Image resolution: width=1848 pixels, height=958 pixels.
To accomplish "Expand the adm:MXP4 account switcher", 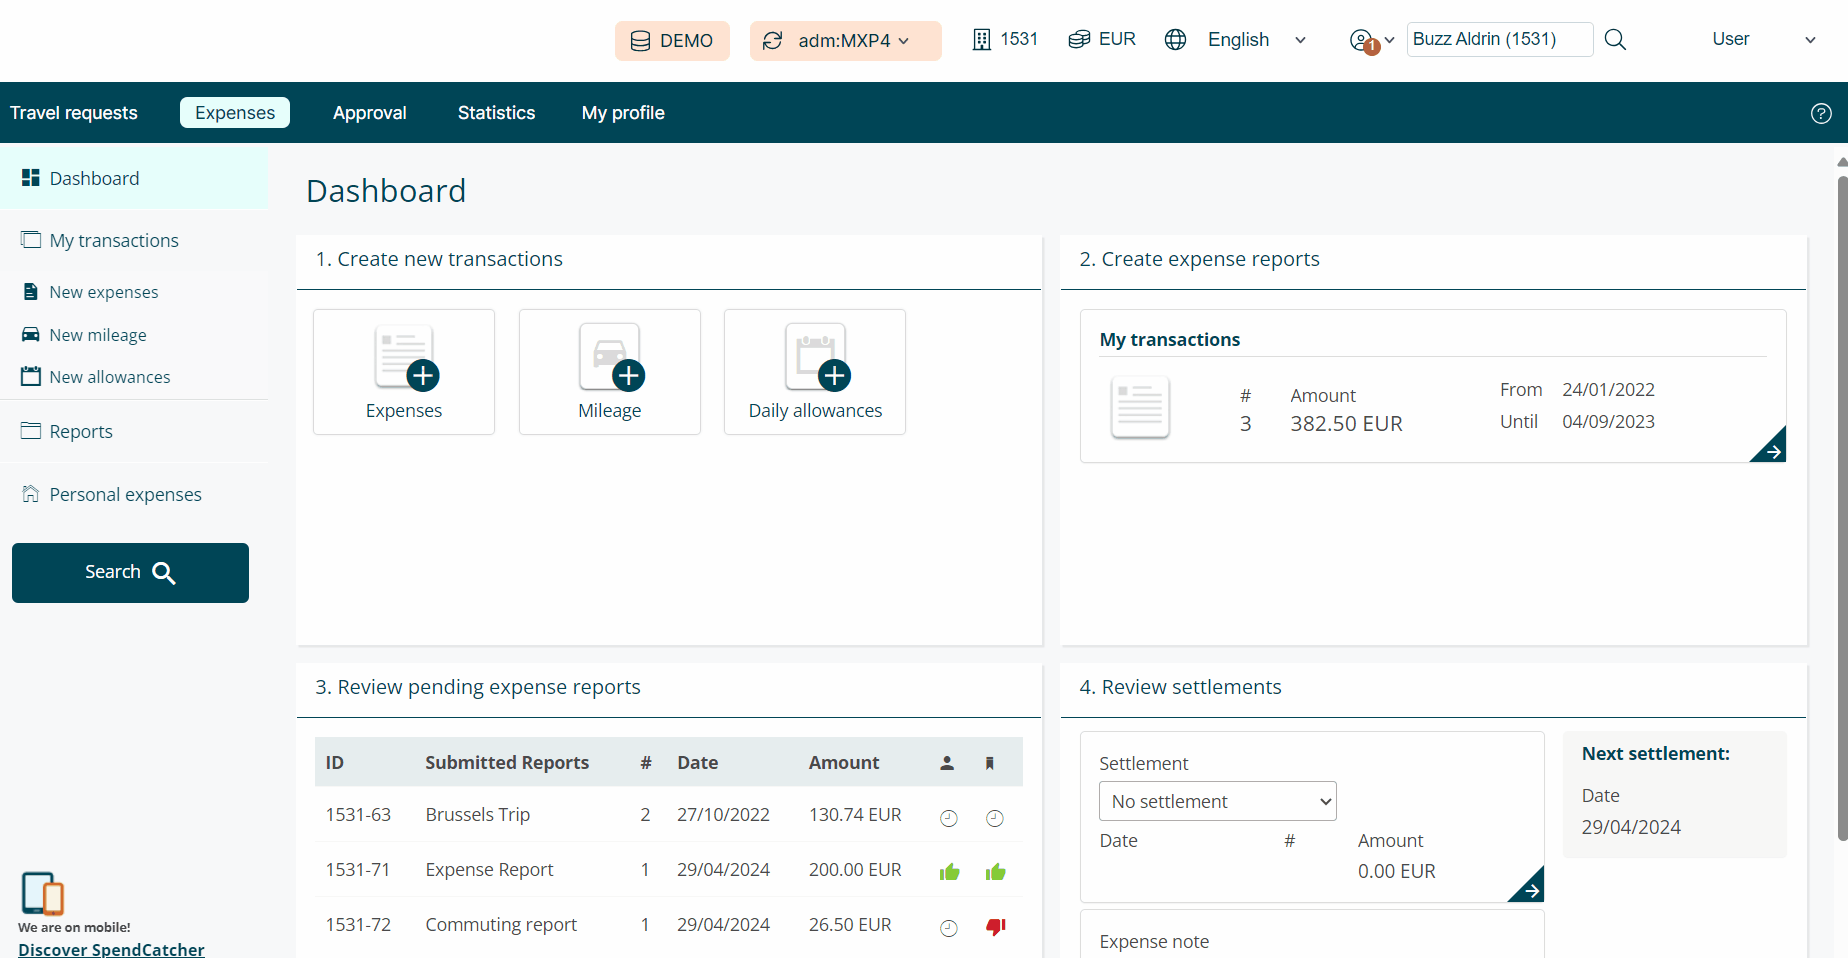I will click(845, 41).
